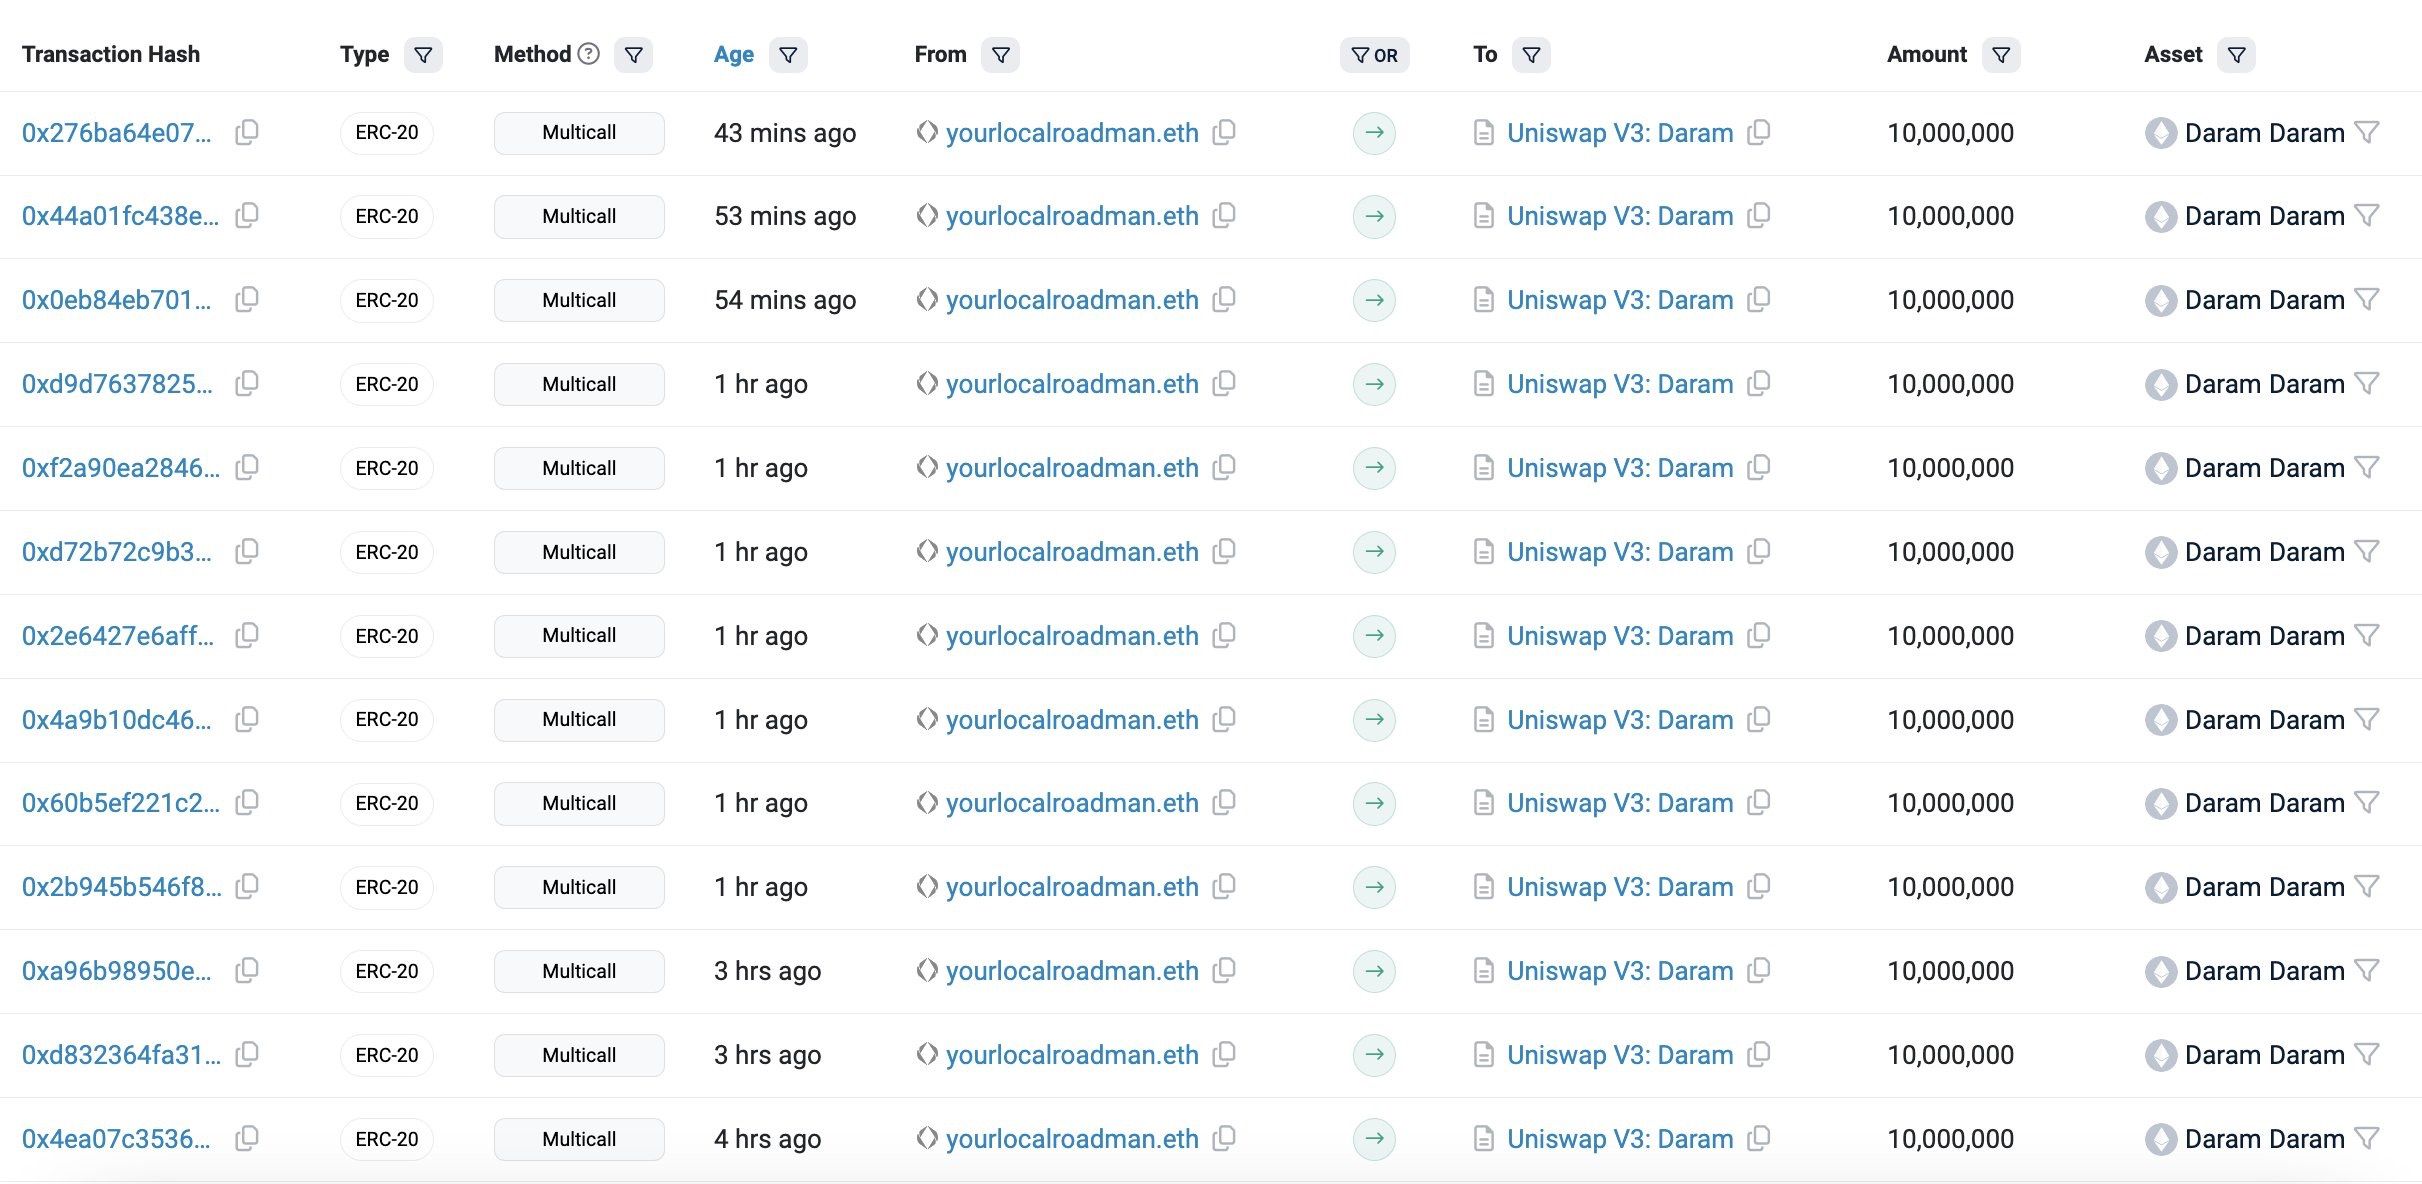Toggle the OR filter between From and To
This screenshot has height=1184, width=2422.
[1374, 55]
